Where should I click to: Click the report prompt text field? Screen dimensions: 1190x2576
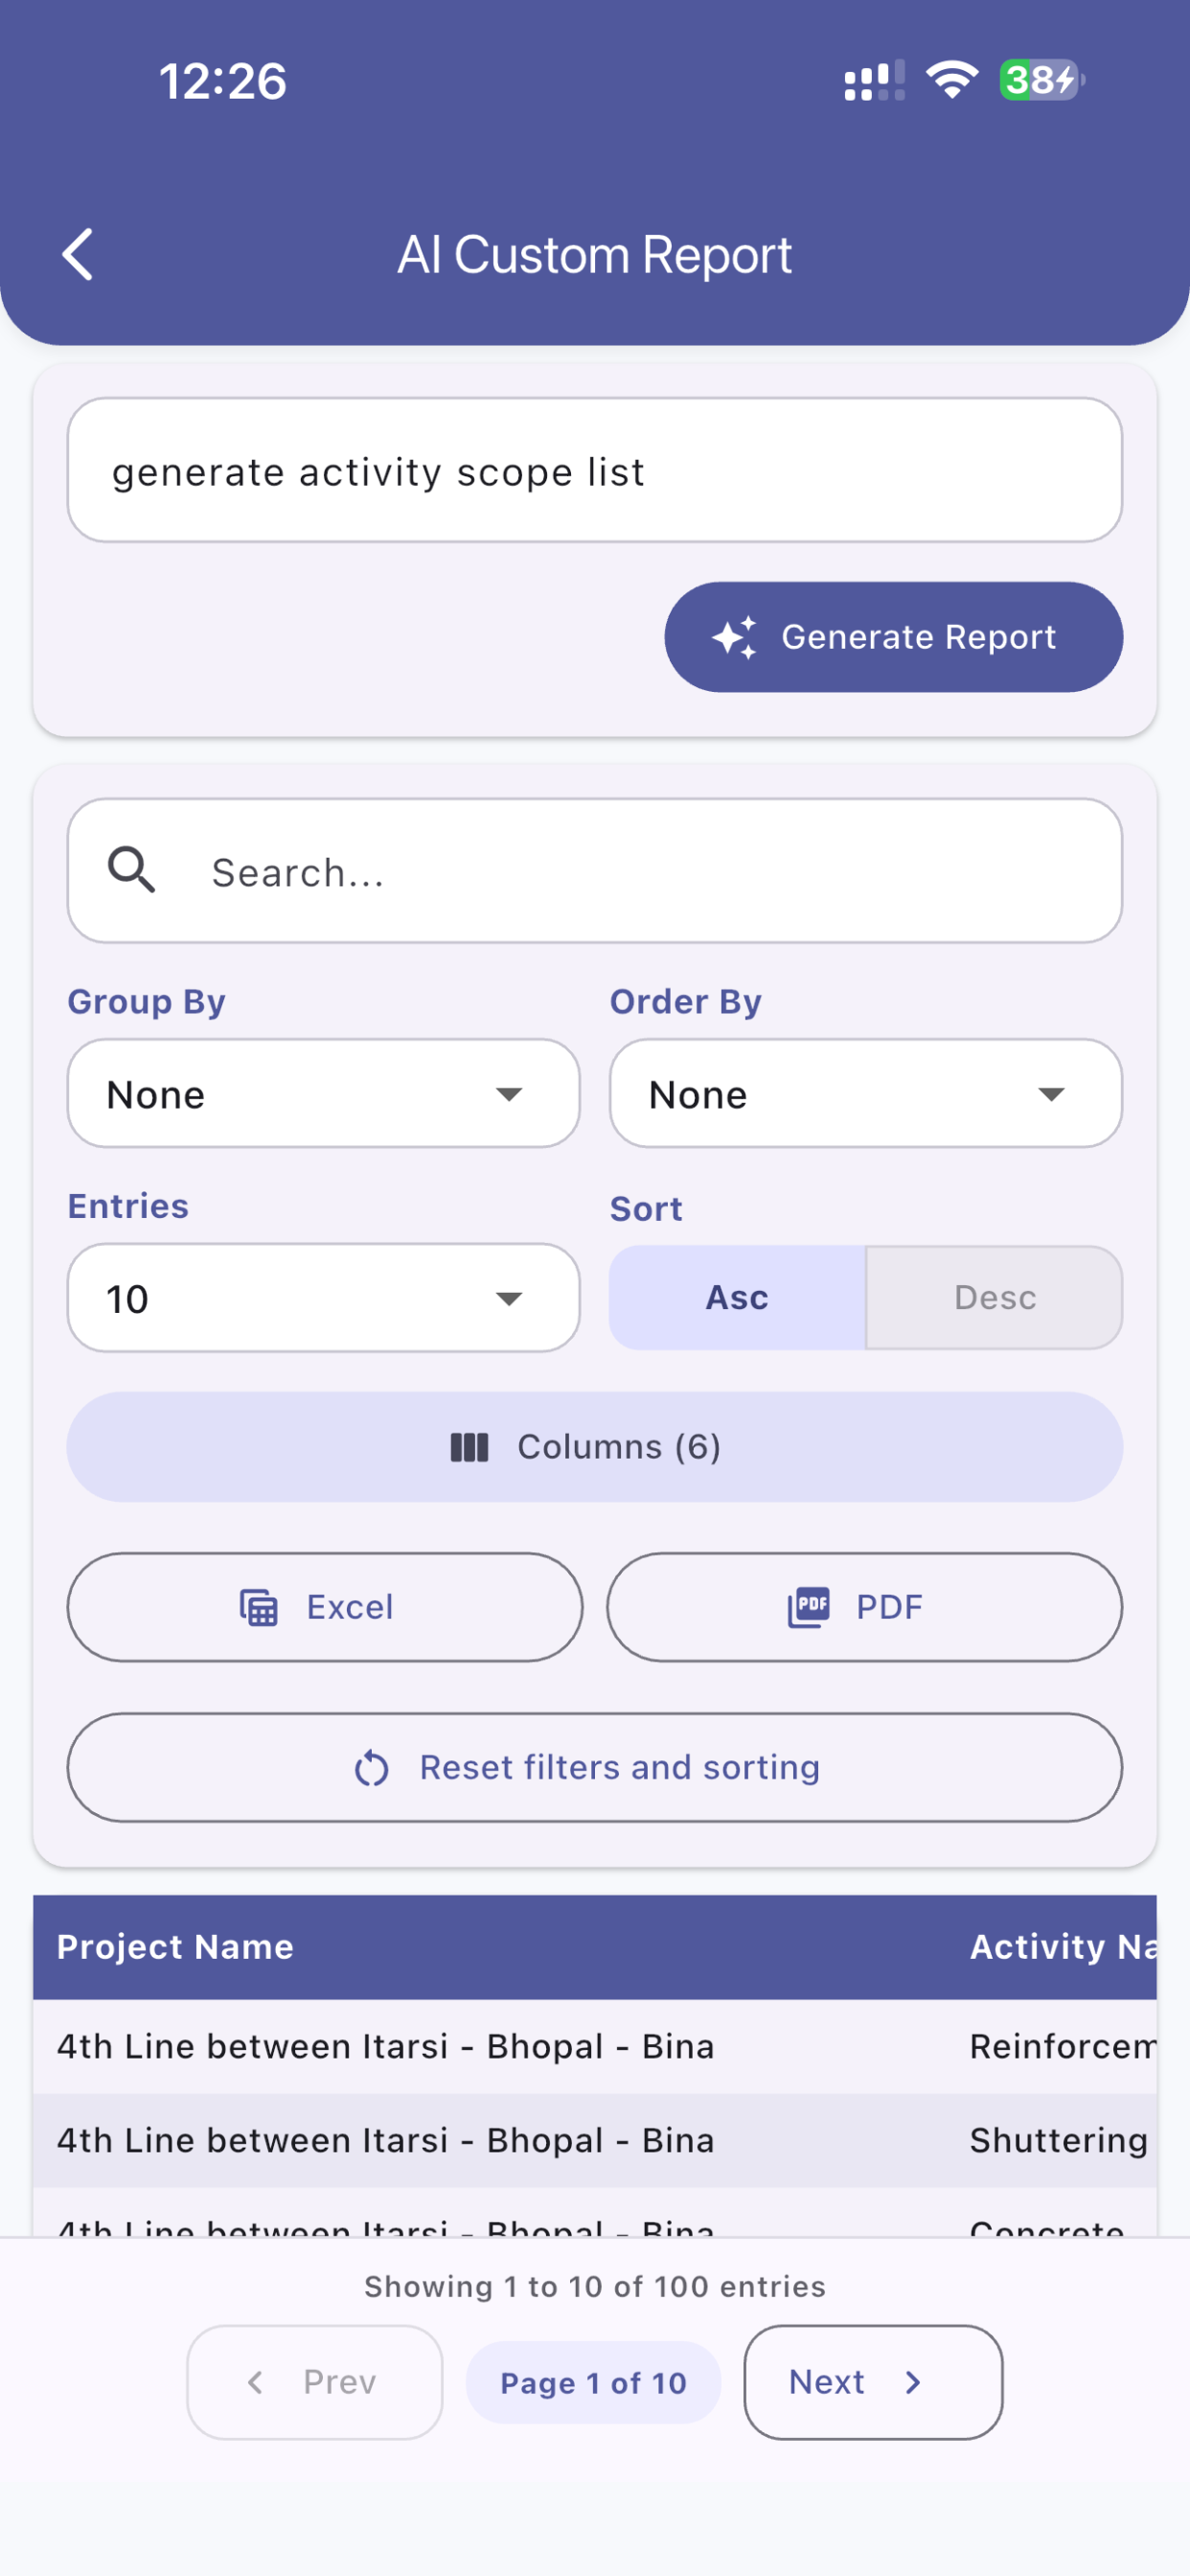pos(595,470)
